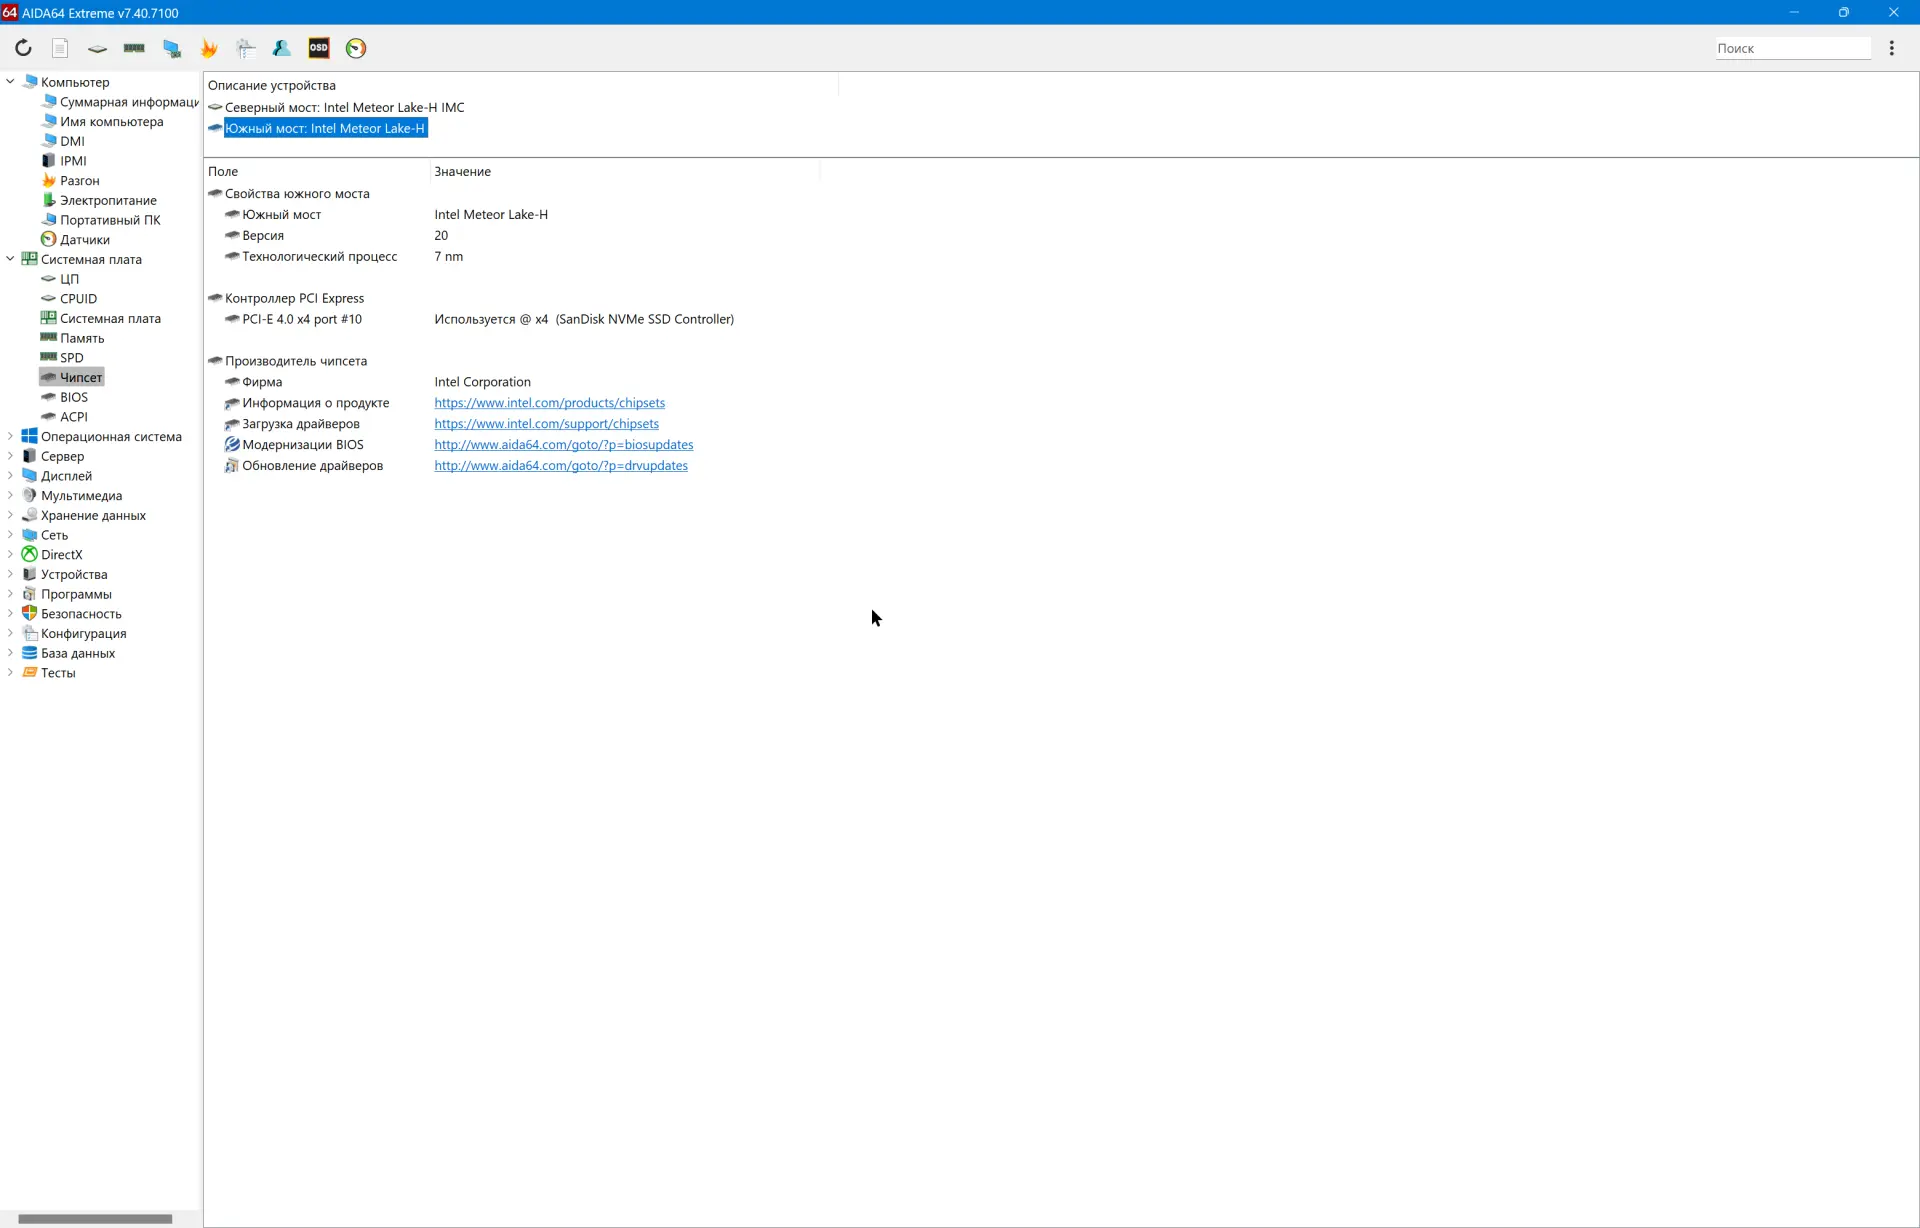The height and width of the screenshot is (1228, 1920).
Task: Open the biosupdates aida64 link
Action: tap(563, 445)
